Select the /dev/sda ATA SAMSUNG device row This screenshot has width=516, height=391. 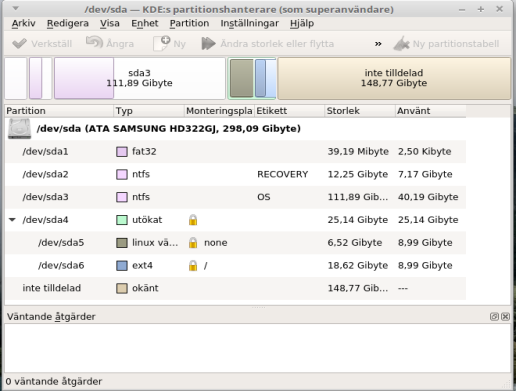point(235,129)
